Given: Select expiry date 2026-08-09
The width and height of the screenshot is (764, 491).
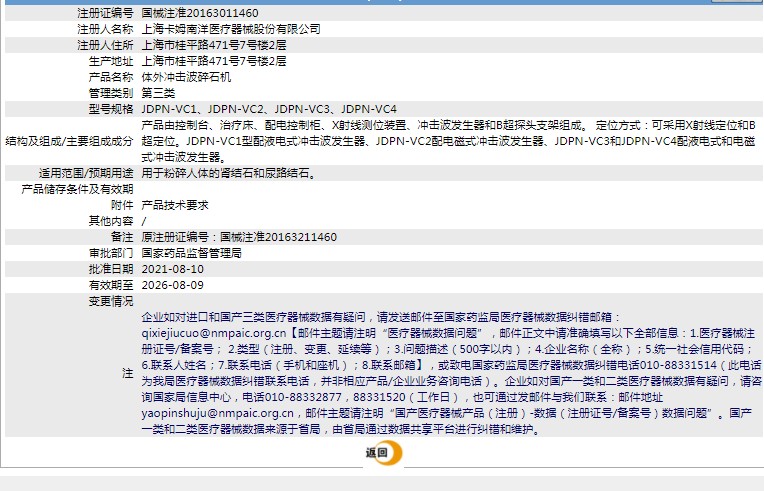Looking at the screenshot, I should click(x=172, y=285).
